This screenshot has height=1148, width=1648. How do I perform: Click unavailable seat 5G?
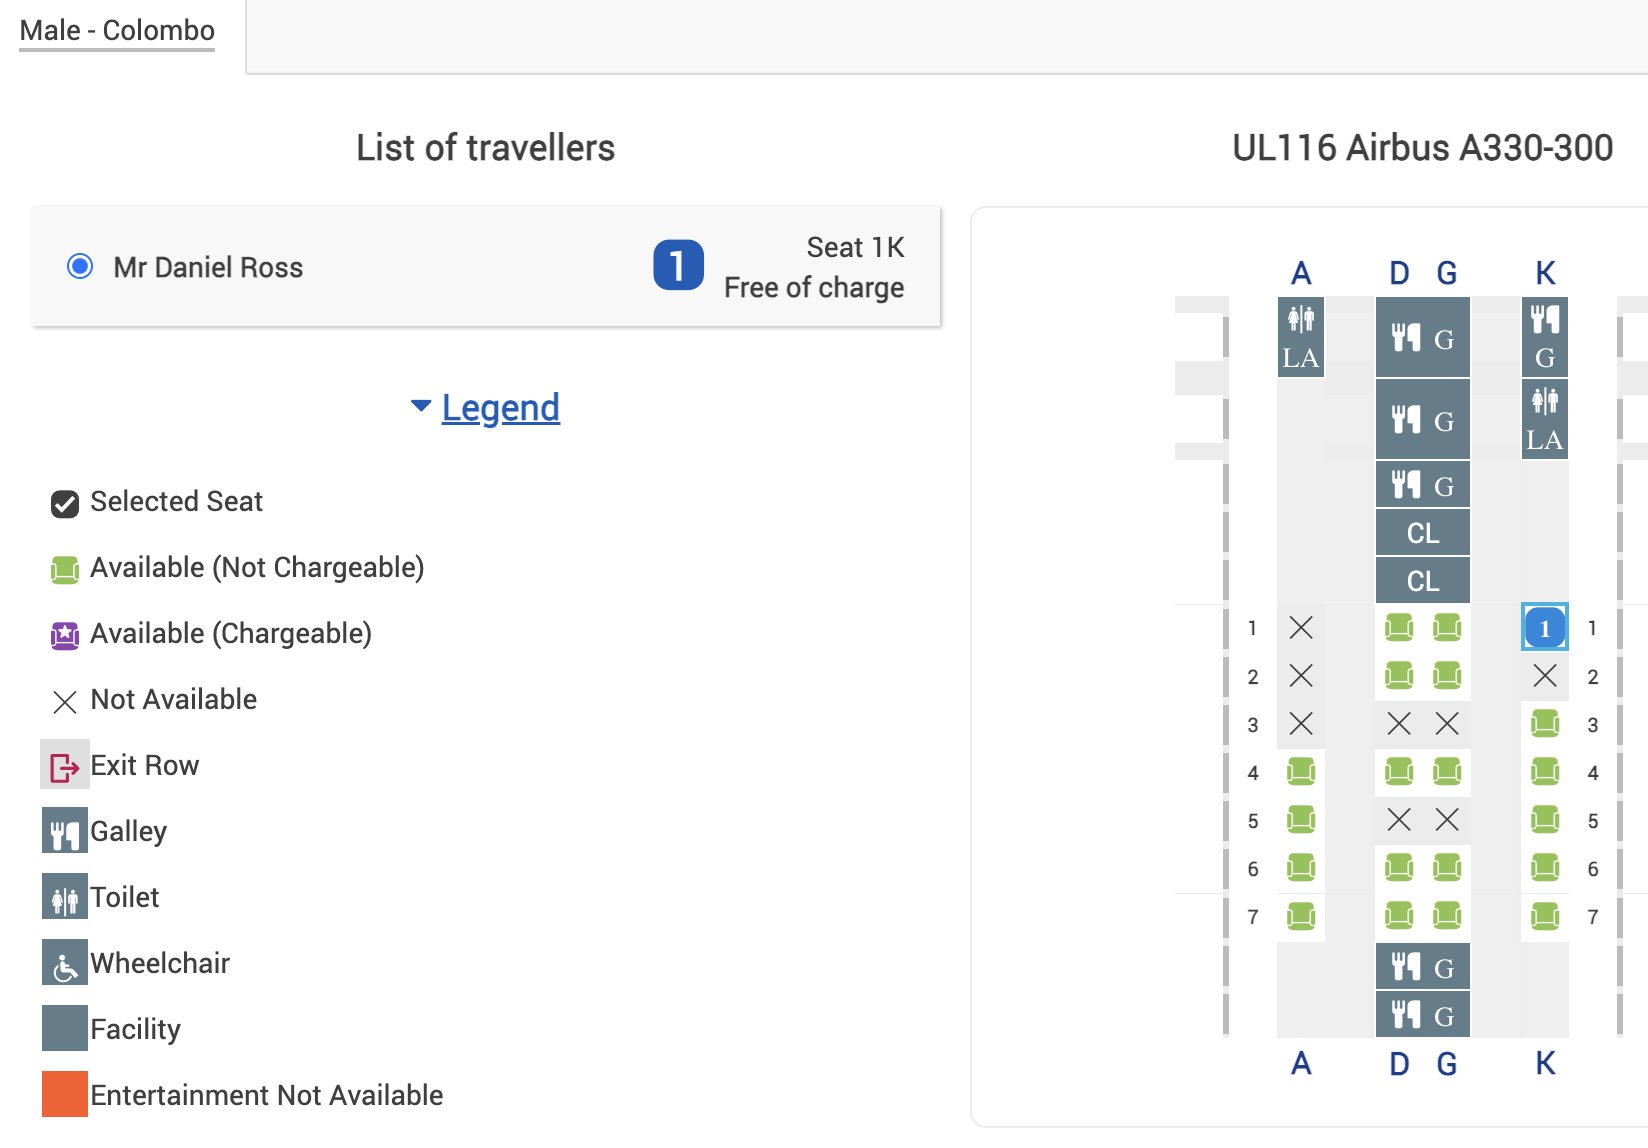(x=1447, y=820)
